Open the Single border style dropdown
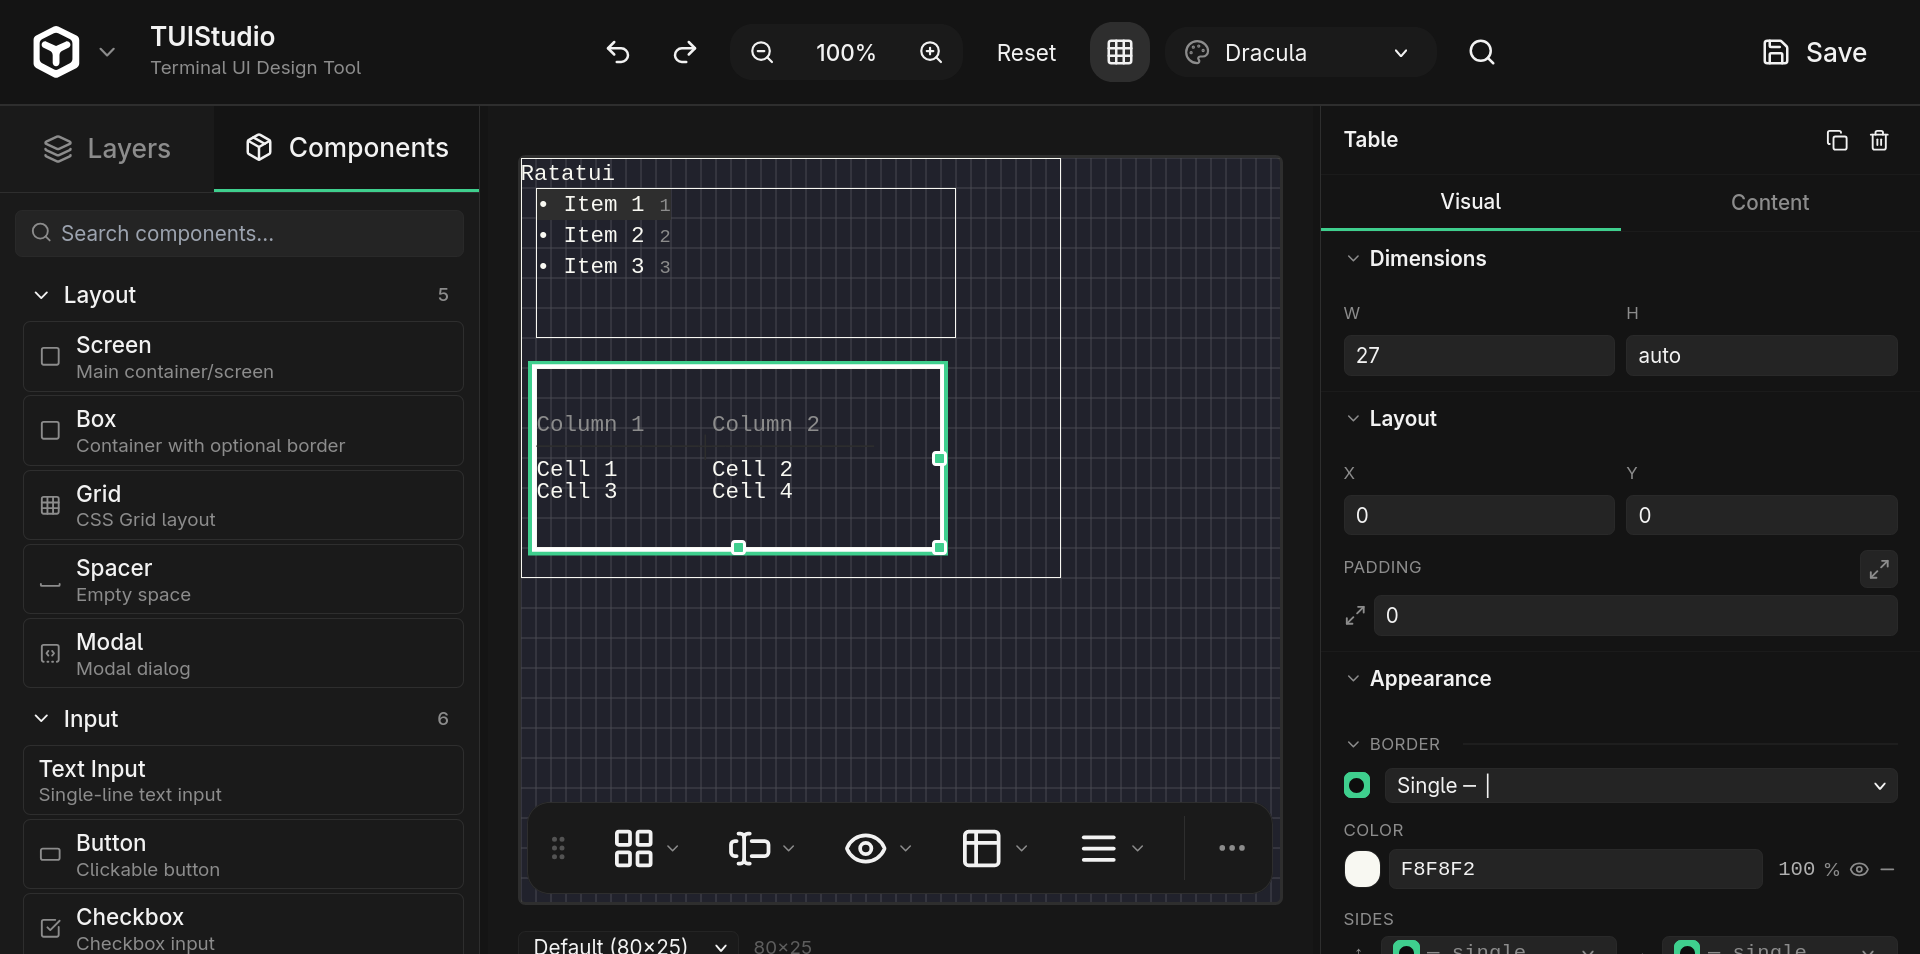 (1640, 786)
